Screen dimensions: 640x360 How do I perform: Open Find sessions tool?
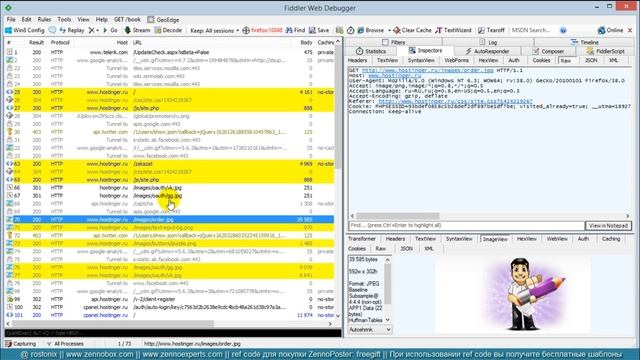[296, 30]
